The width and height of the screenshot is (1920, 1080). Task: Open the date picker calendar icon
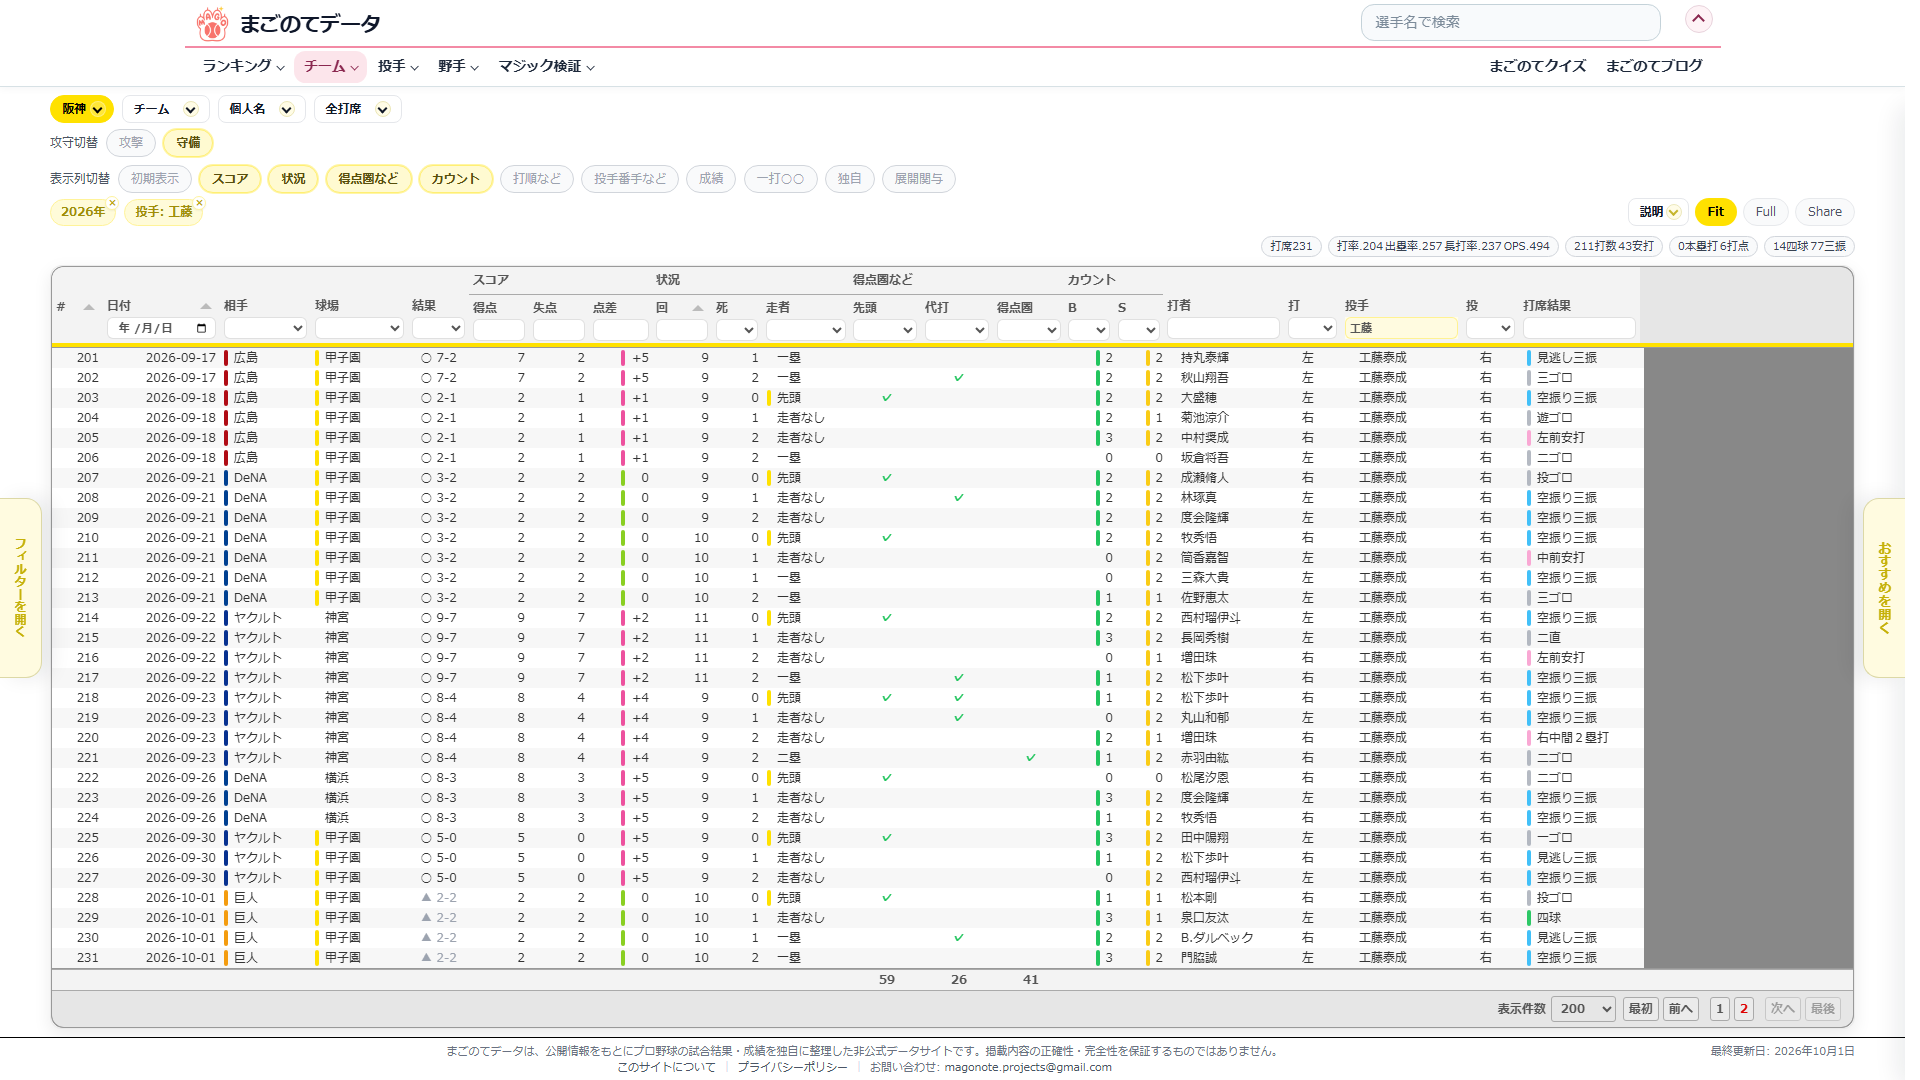pyautogui.click(x=202, y=328)
